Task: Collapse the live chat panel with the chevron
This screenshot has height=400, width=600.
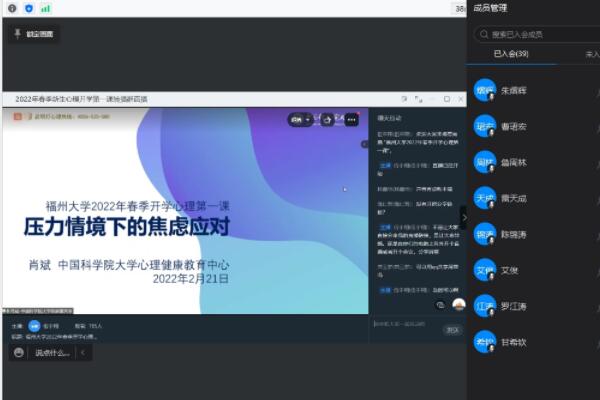Action: point(464,218)
